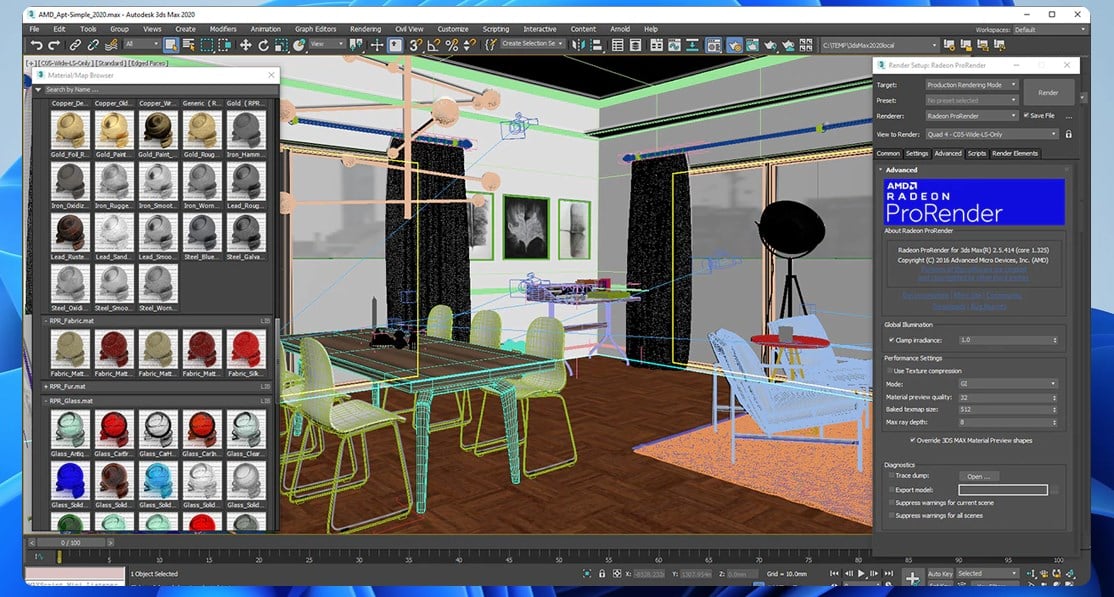Toggle the Save File checkbox

coord(1026,115)
